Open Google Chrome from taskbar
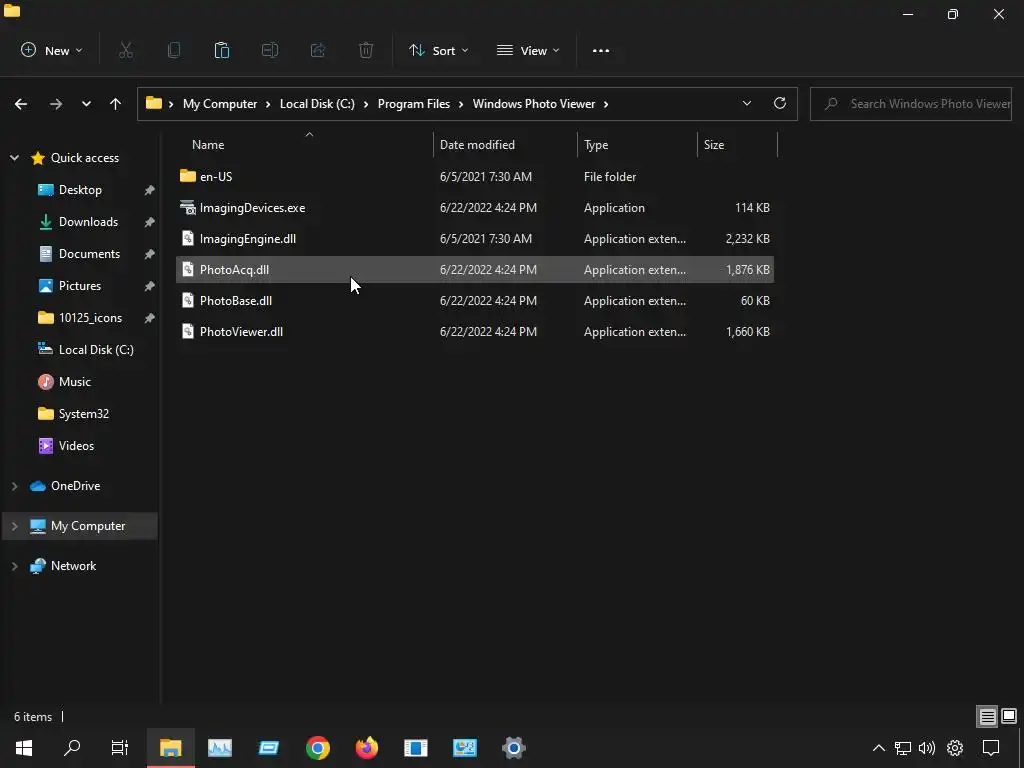The width and height of the screenshot is (1024, 768). click(x=318, y=748)
